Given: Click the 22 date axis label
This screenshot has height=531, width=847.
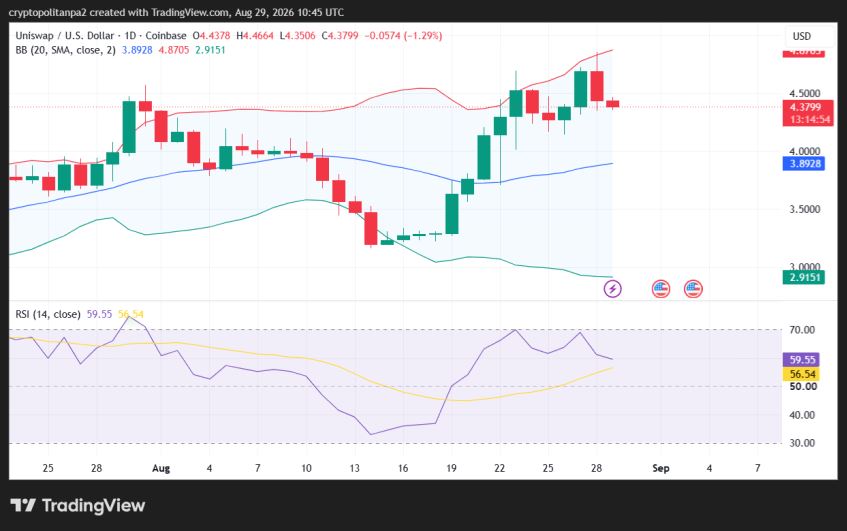Looking at the screenshot, I should pyautogui.click(x=499, y=468).
